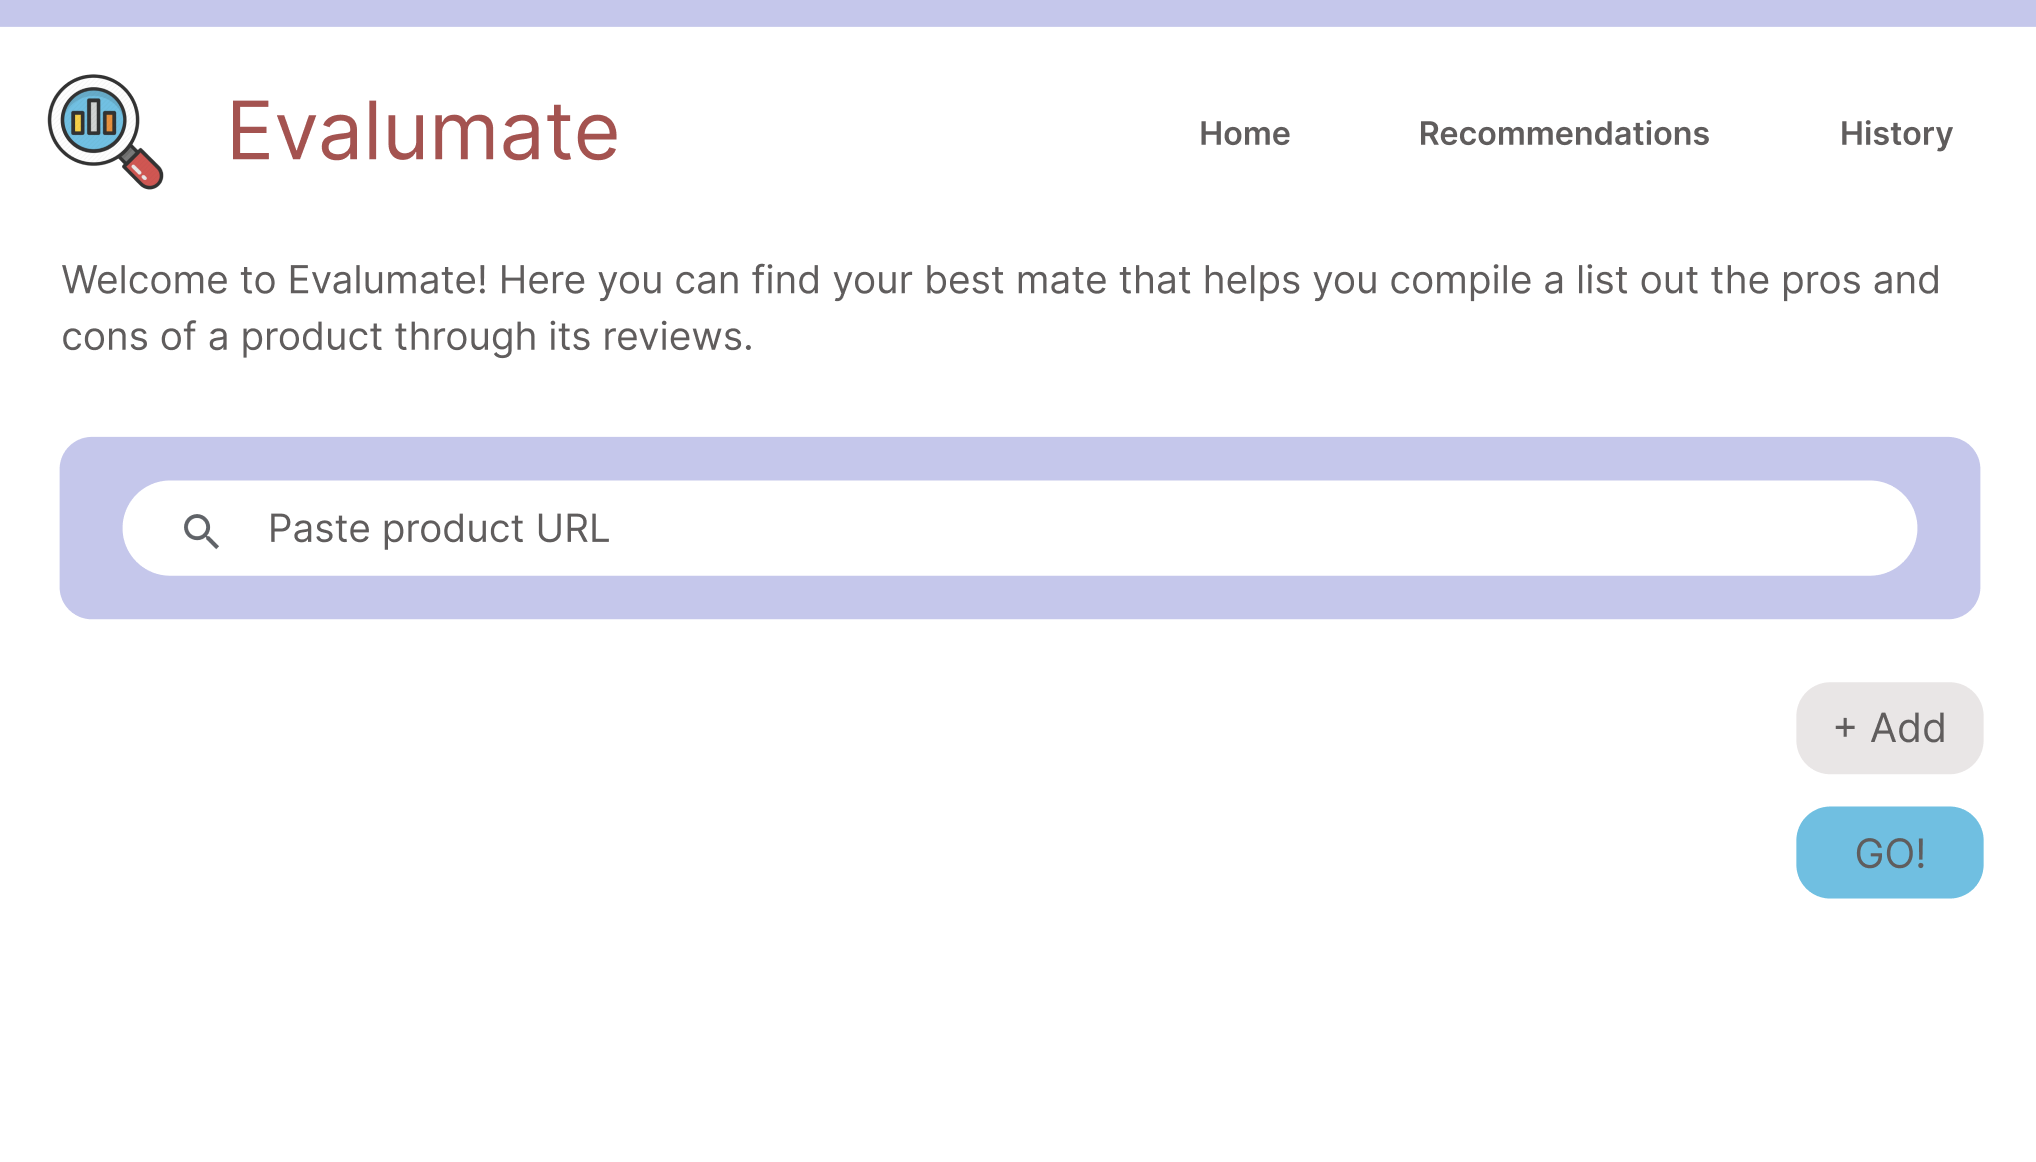Image resolution: width=2036 pixels, height=1162 pixels.
Task: Open the Home page
Action: pyautogui.click(x=1244, y=133)
